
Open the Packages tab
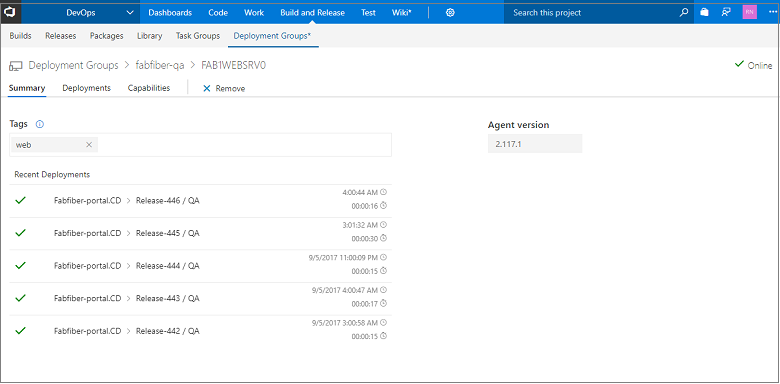(x=106, y=36)
